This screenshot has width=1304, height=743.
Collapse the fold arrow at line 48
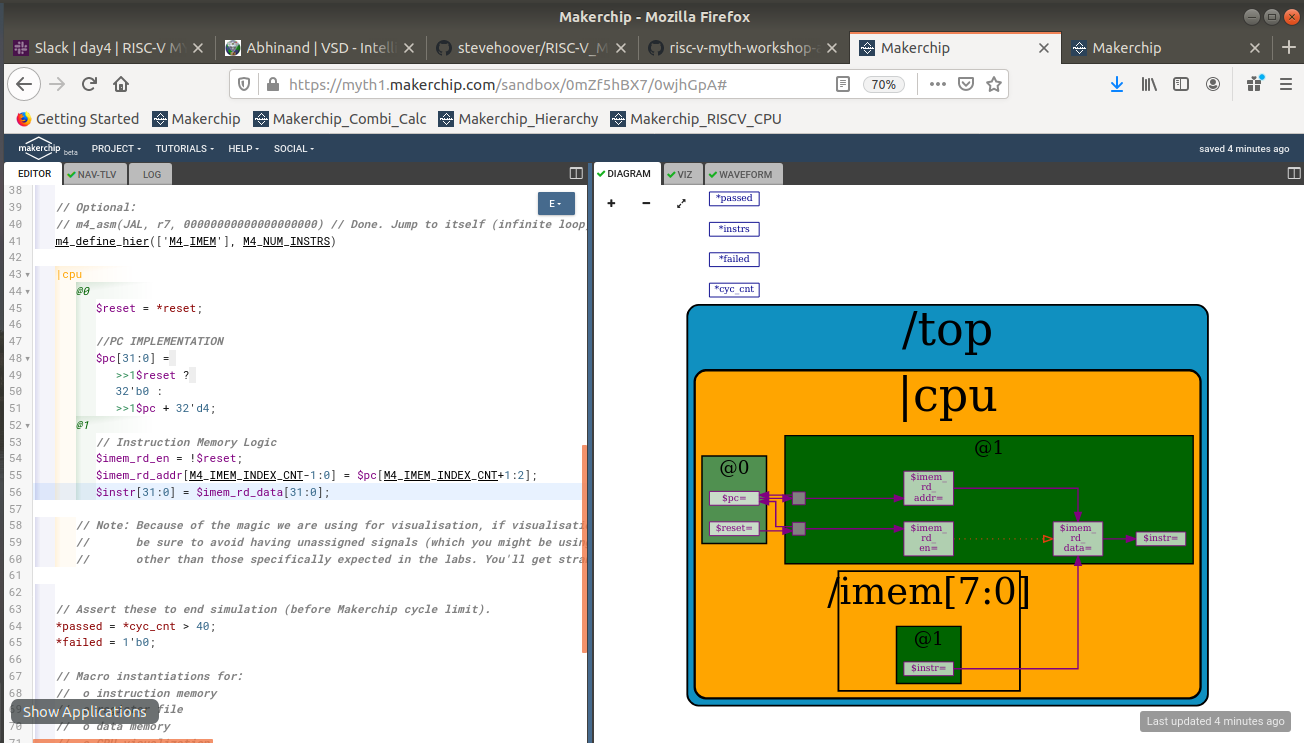[28, 358]
